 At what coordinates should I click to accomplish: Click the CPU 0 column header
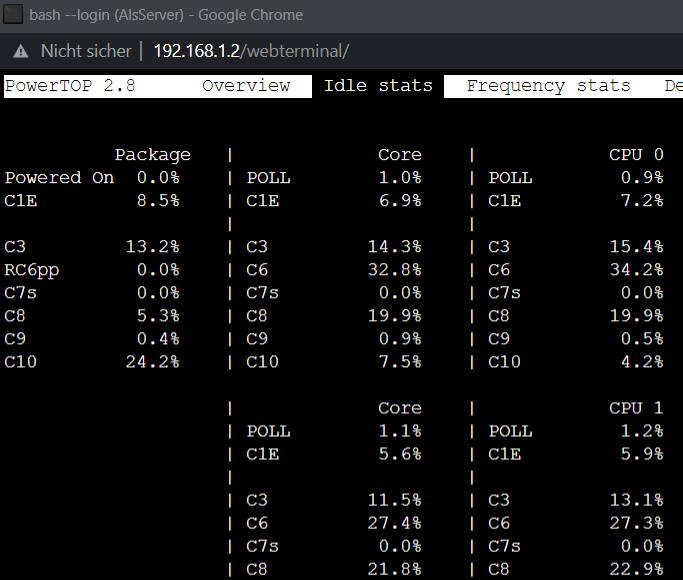pos(636,155)
